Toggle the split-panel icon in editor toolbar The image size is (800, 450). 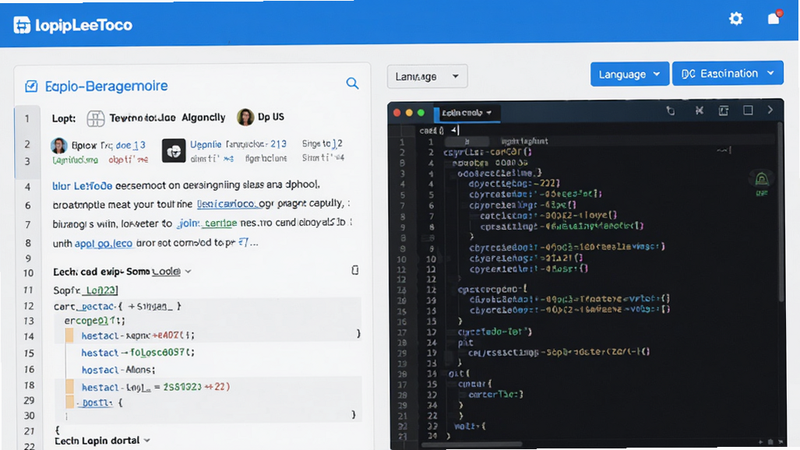point(723,110)
